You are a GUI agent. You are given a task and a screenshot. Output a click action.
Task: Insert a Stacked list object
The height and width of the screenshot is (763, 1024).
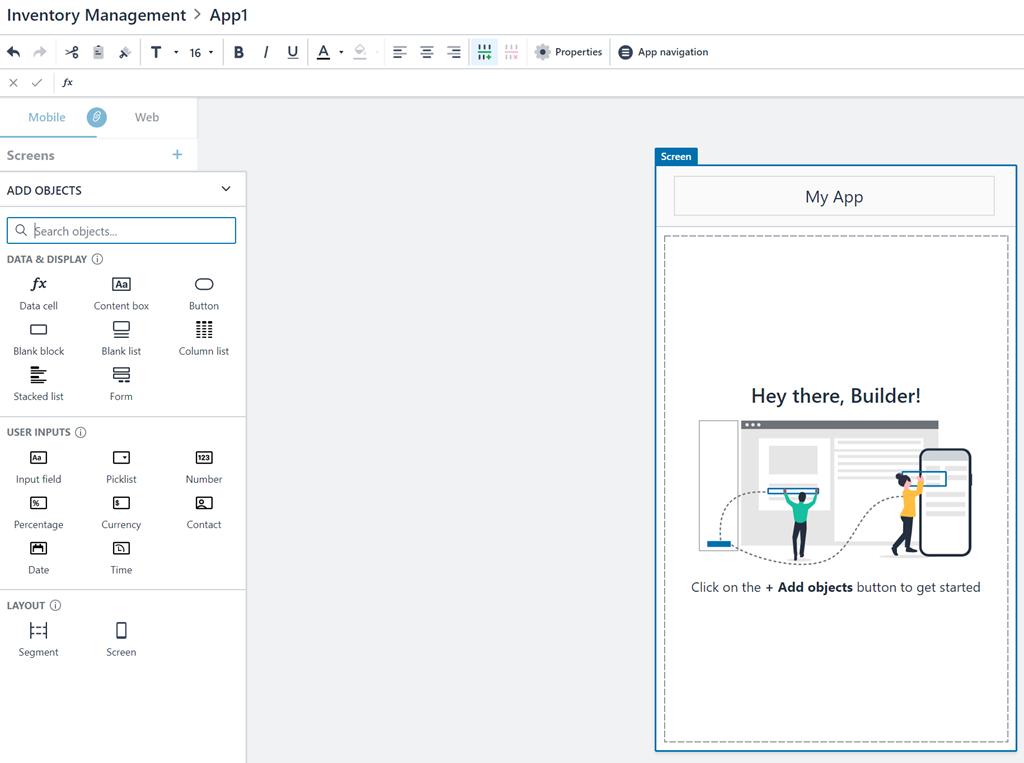point(38,383)
